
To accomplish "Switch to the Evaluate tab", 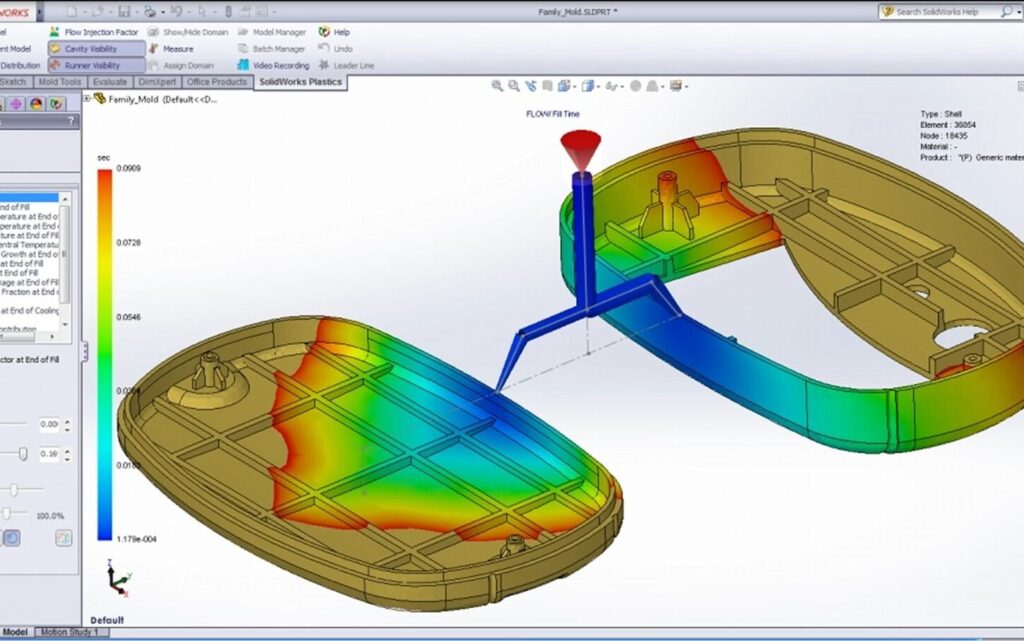I will (110, 82).
